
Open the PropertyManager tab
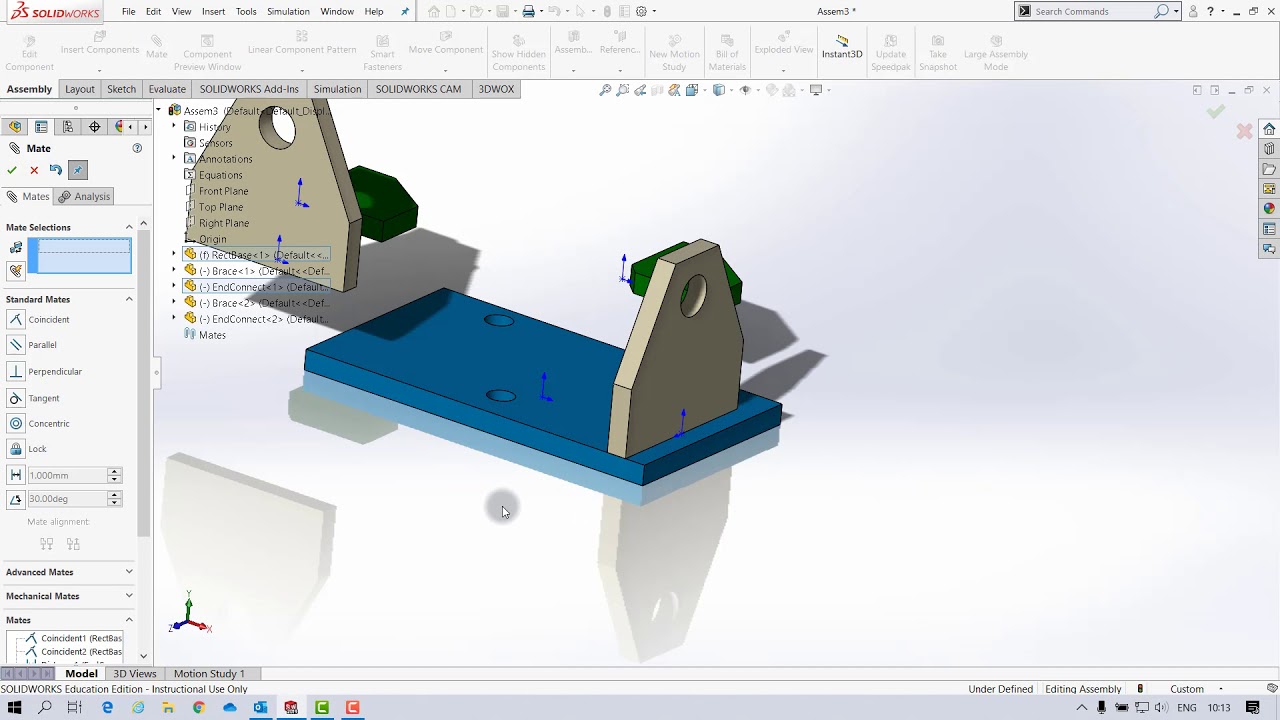pos(41,127)
